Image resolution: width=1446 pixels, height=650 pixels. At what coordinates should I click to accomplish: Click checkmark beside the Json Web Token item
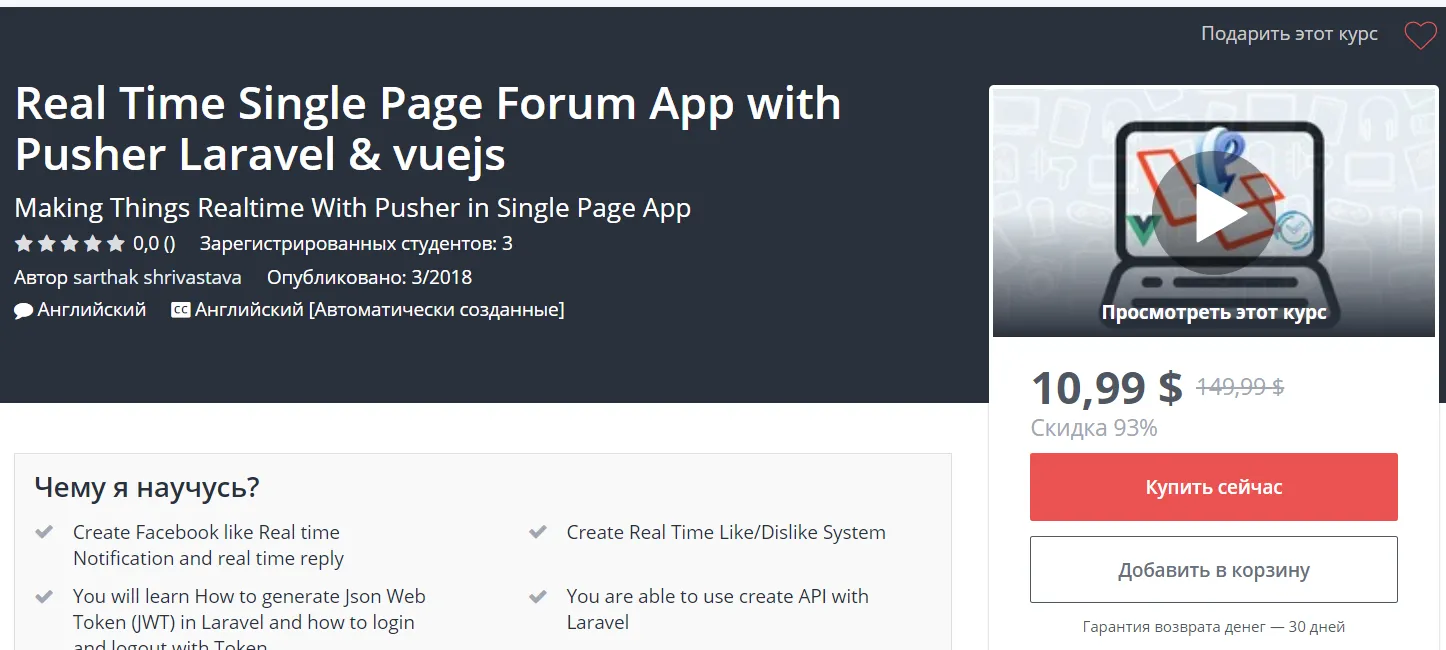tap(44, 597)
